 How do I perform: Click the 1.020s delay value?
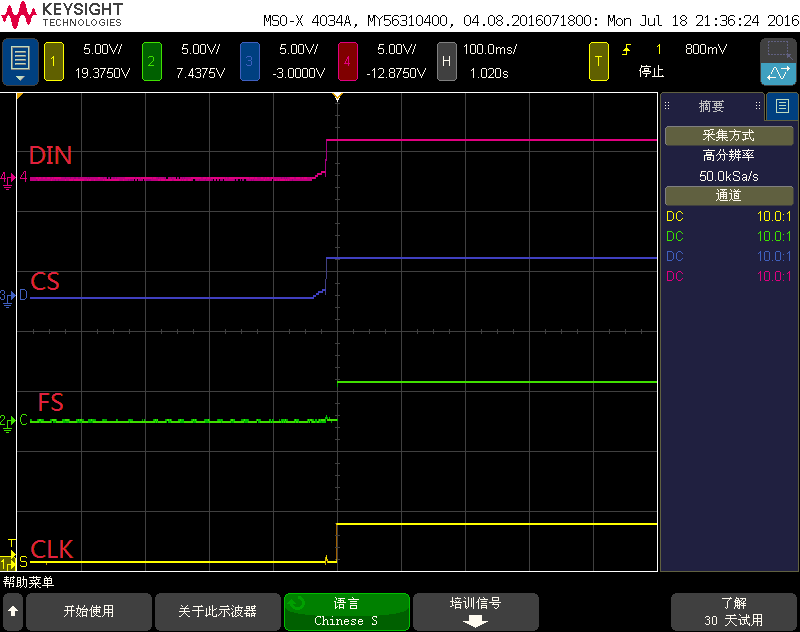(489, 73)
